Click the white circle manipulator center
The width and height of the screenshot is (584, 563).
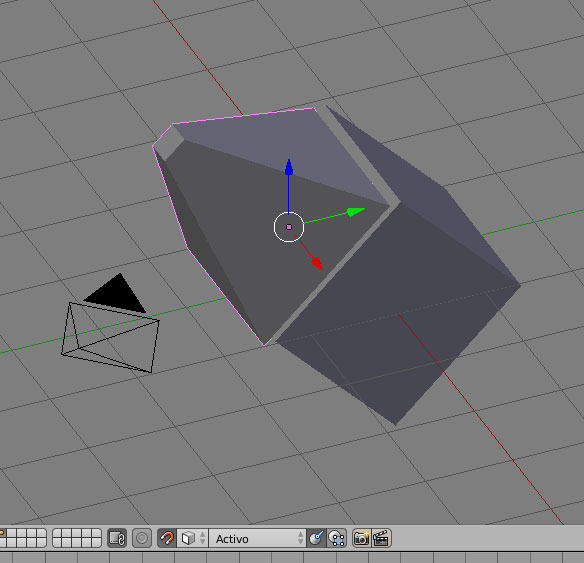click(289, 227)
